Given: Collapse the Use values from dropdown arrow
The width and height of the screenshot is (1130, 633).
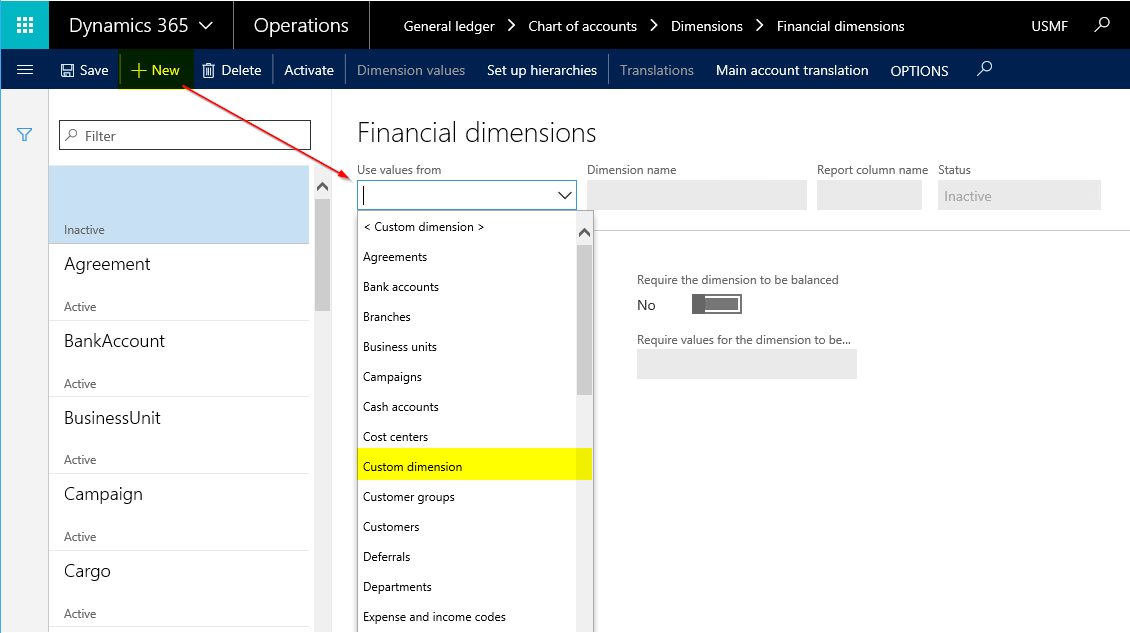Looking at the screenshot, I should pos(564,195).
